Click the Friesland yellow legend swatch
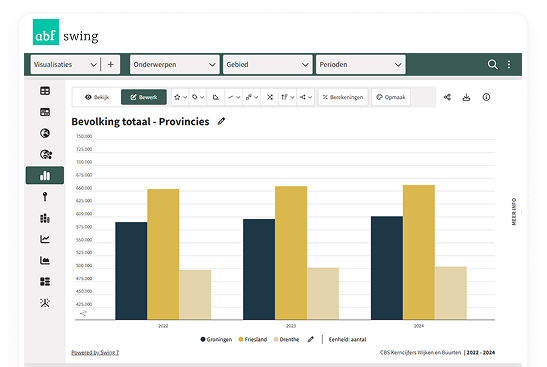This screenshot has width=547, height=367. [x=241, y=339]
